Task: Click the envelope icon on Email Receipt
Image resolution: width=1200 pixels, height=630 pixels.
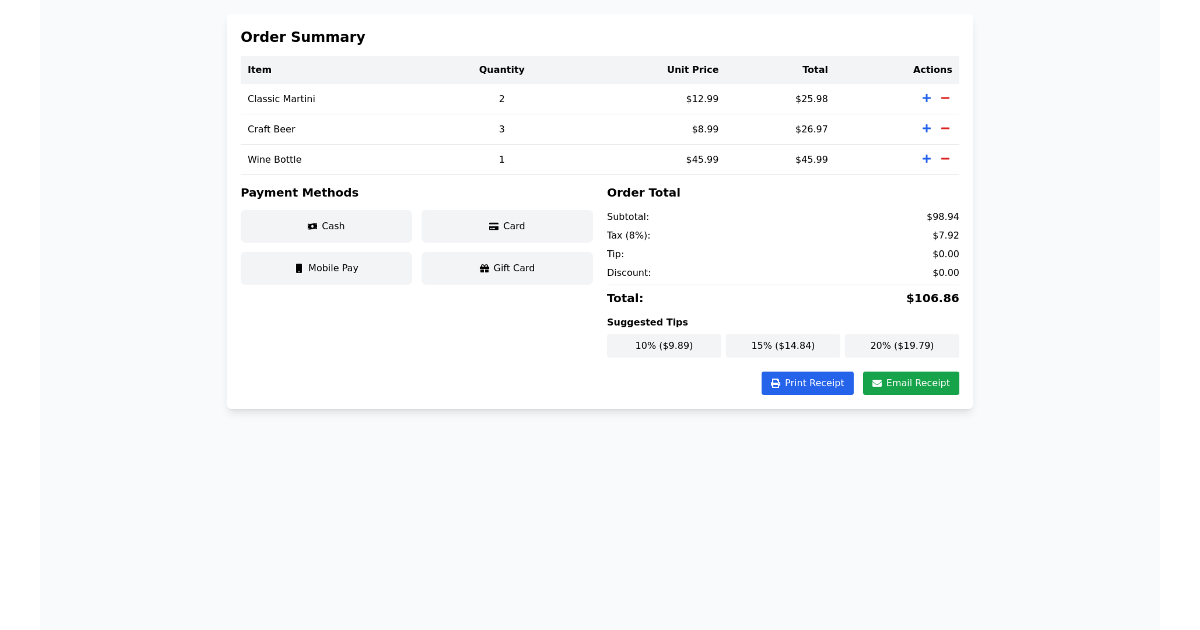Action: tap(877, 383)
